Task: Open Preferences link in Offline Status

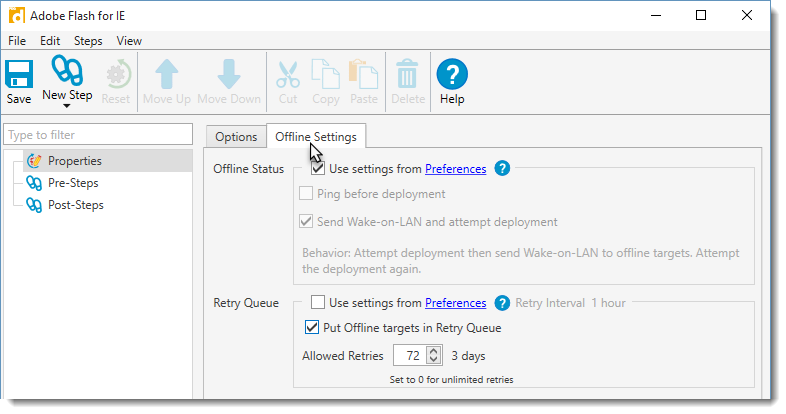Action: click(456, 169)
